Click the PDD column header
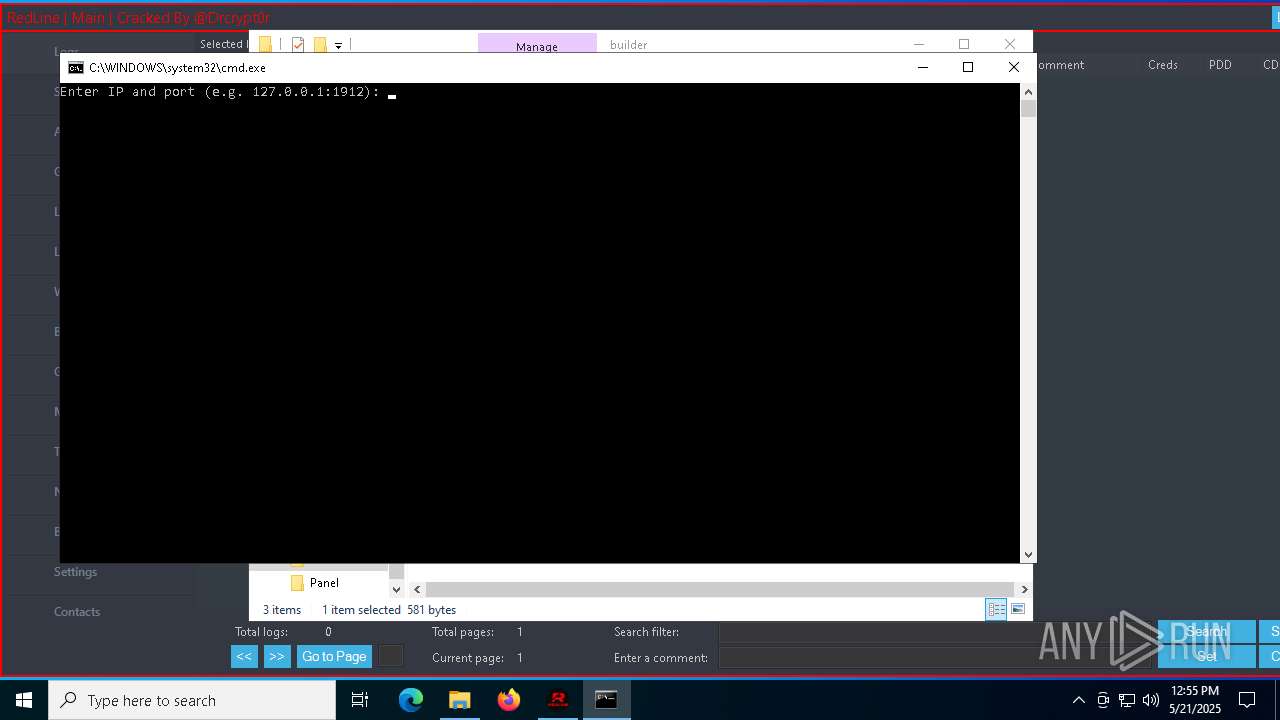The width and height of the screenshot is (1280, 720). coord(1220,65)
